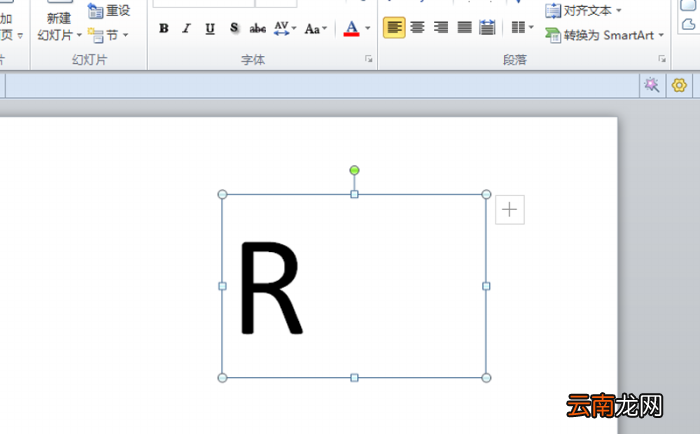Click the right middle sizing handle

click(486, 286)
